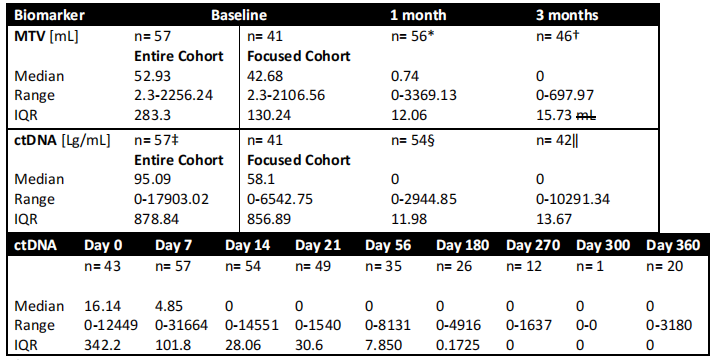Click ctDNA Entire Cohort range 0-17903.02
This screenshot has height=360, width=712.
point(172,199)
